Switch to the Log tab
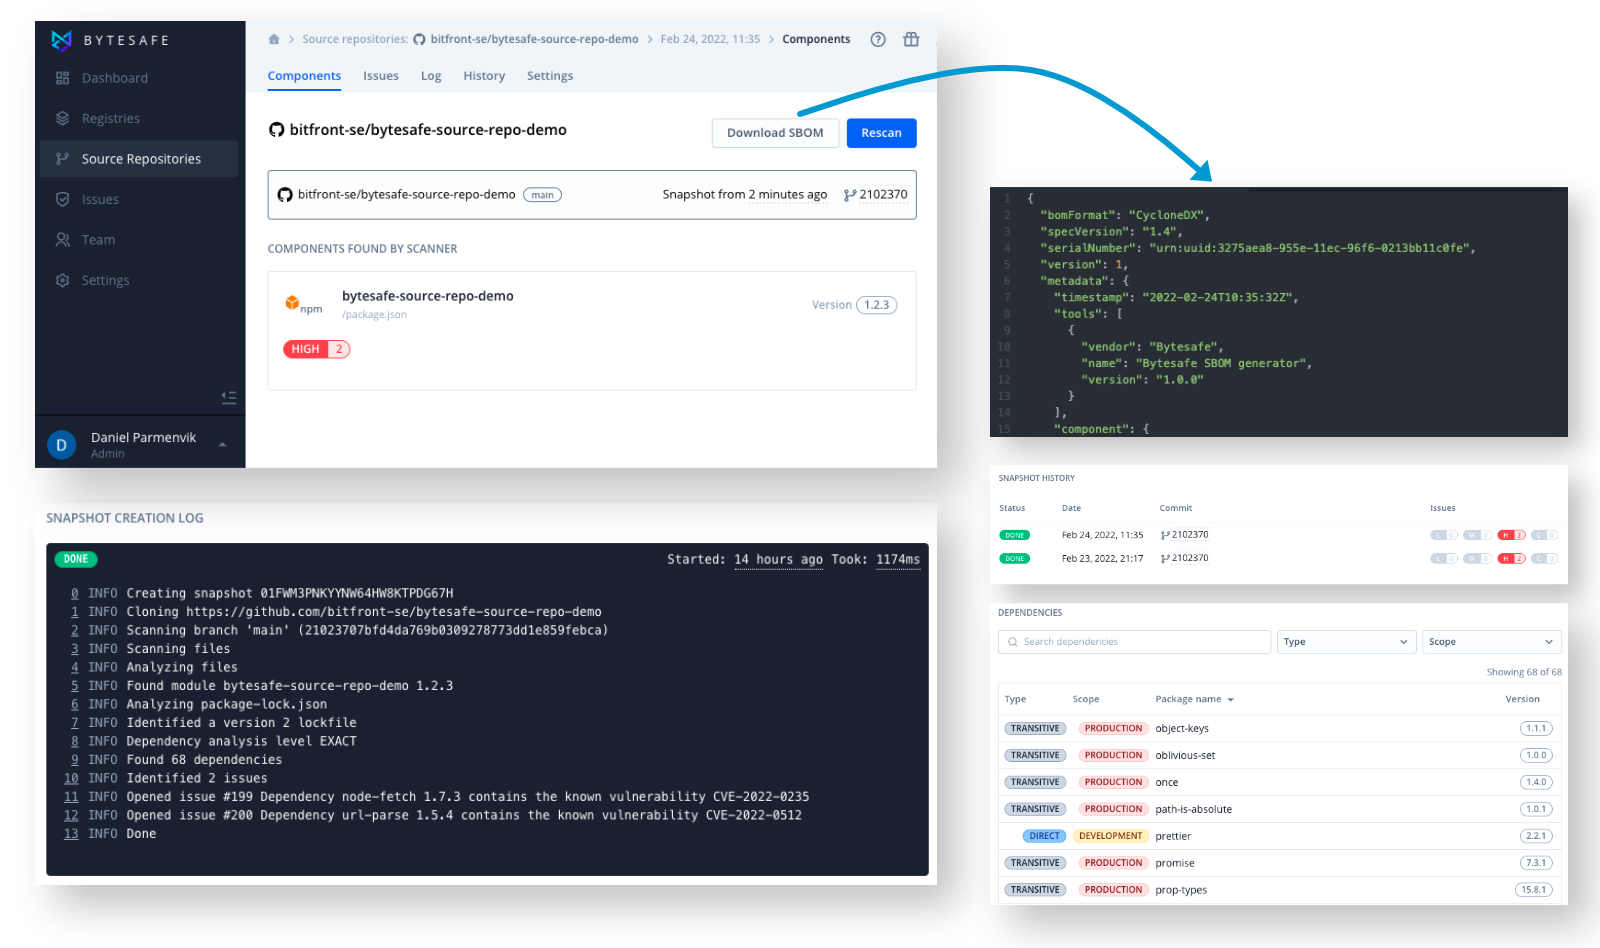 point(431,76)
